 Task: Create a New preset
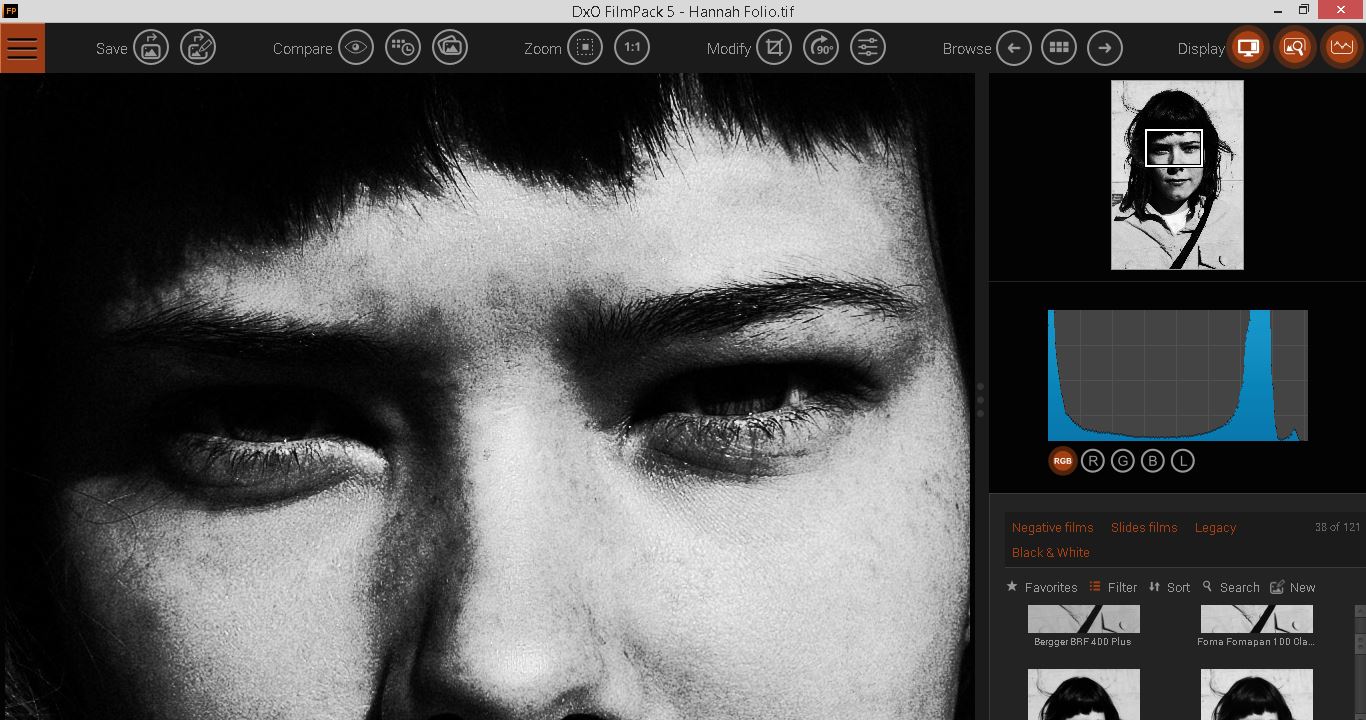coord(1293,587)
